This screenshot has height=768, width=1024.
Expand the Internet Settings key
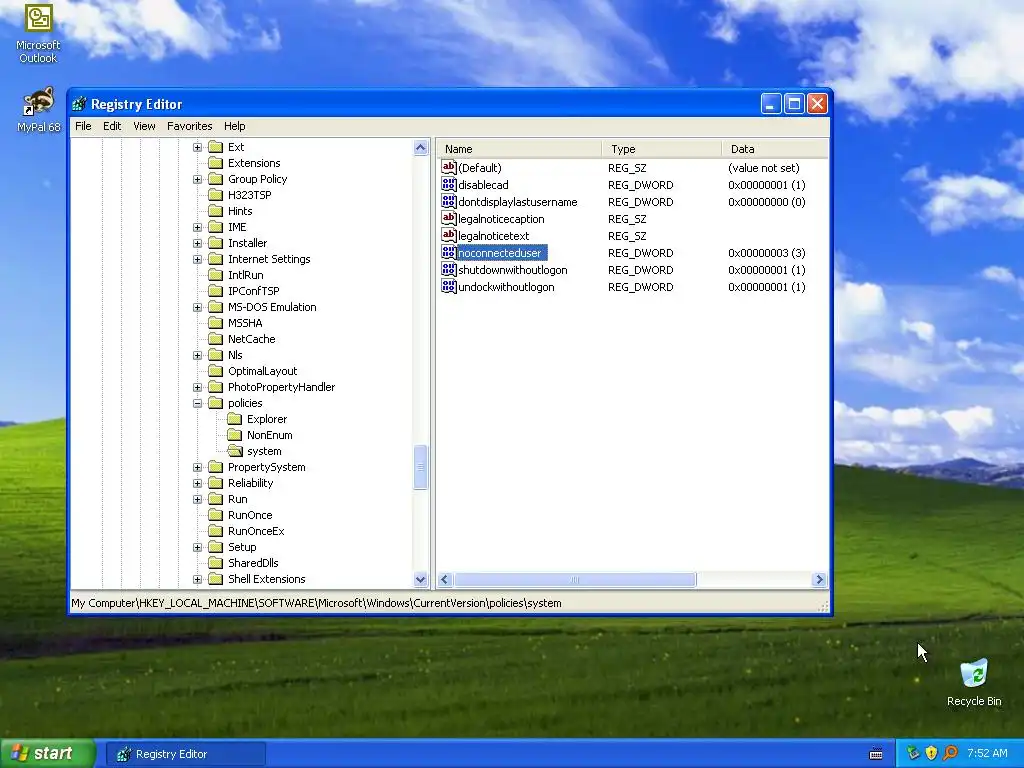(x=197, y=259)
